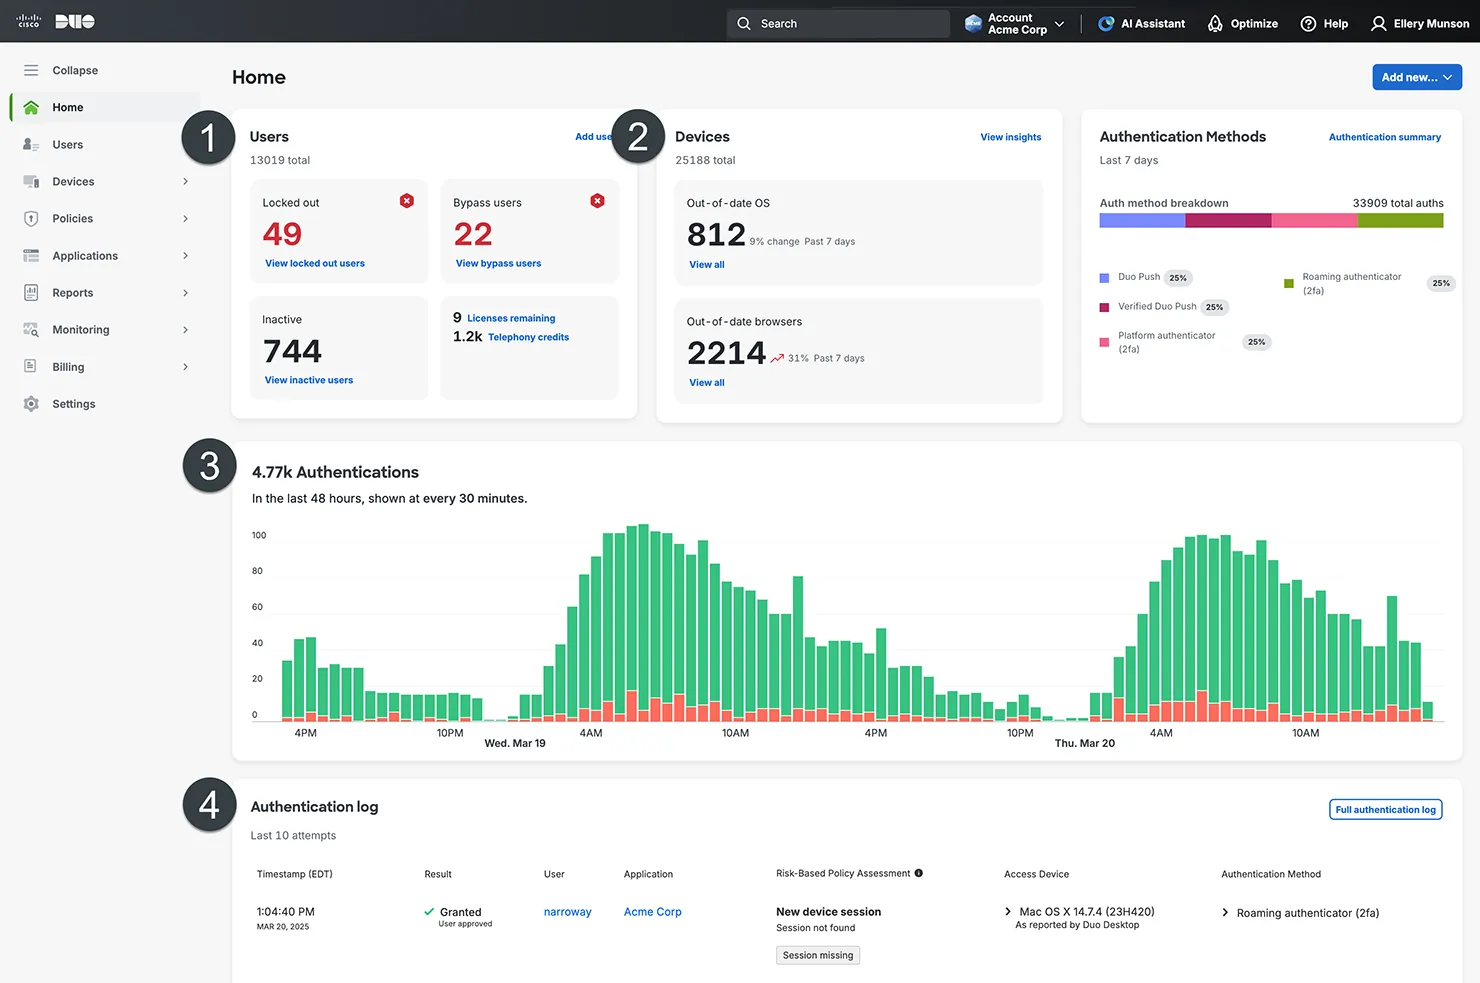Open Settings using the gear icon
1480x983 pixels.
point(31,403)
